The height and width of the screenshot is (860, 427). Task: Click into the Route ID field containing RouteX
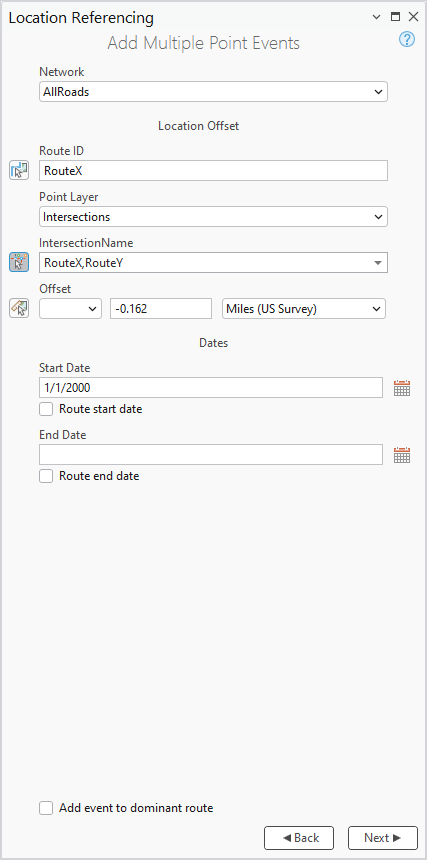tap(213, 171)
